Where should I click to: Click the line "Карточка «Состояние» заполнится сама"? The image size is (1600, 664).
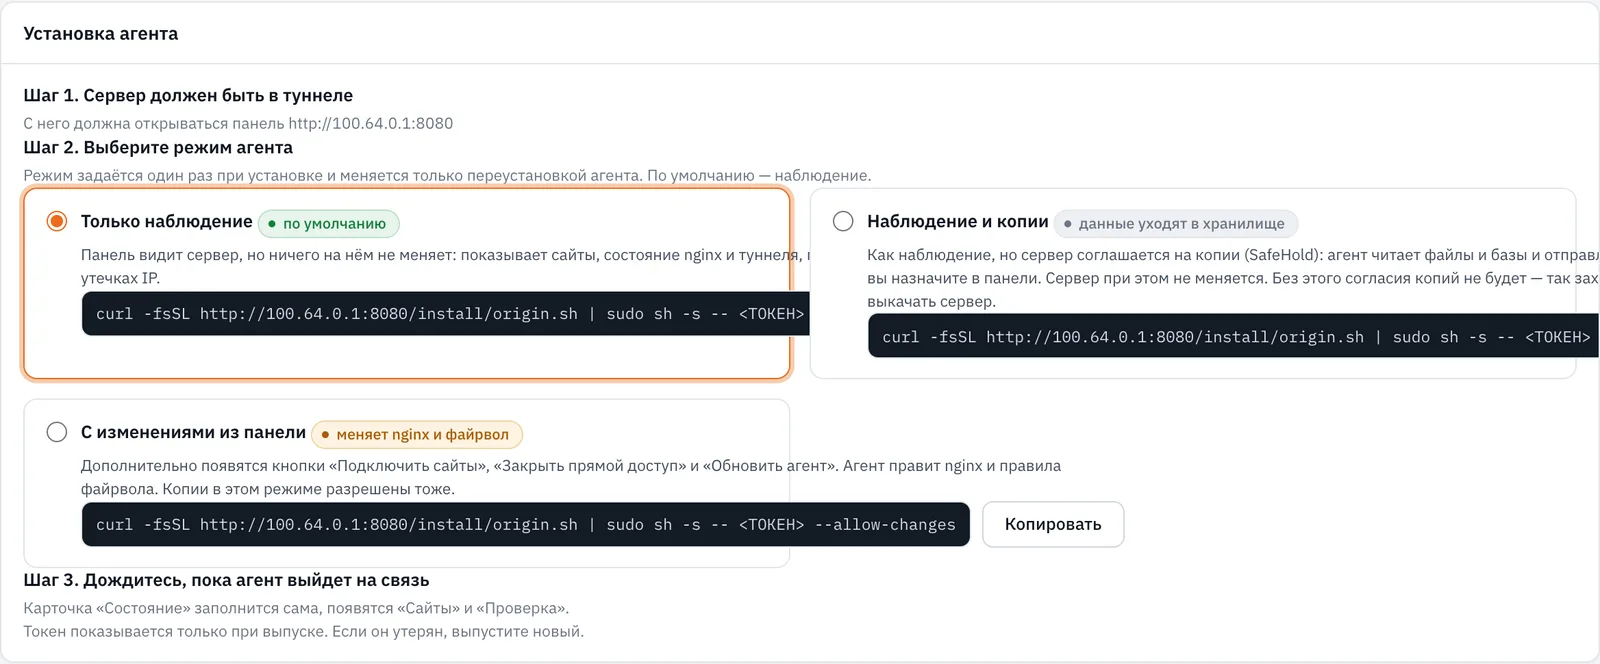point(296,608)
